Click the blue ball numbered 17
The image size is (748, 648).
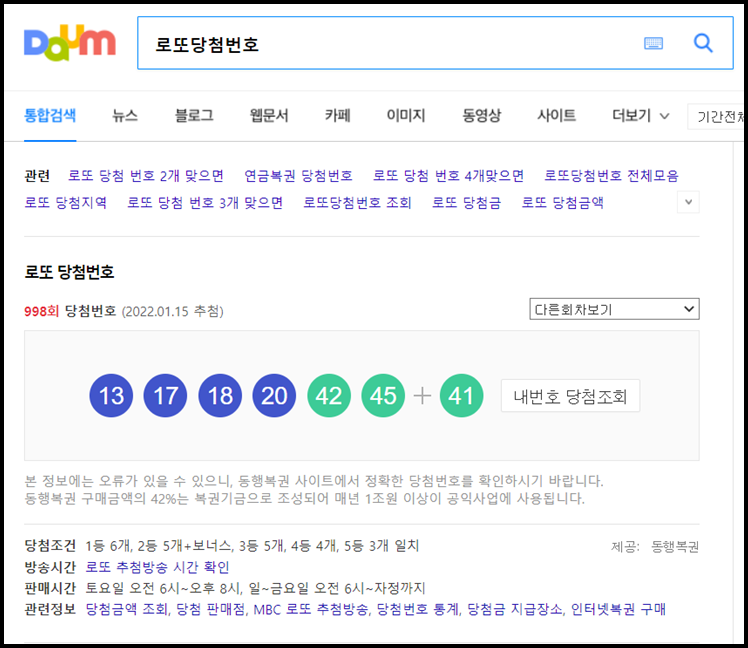(166, 396)
